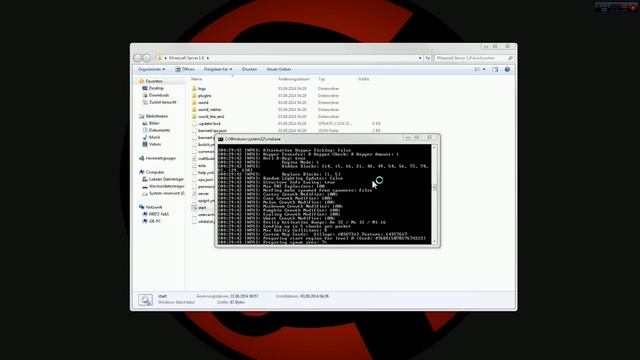
Task: Click the Öffnen toolbar button
Action: coord(185,69)
